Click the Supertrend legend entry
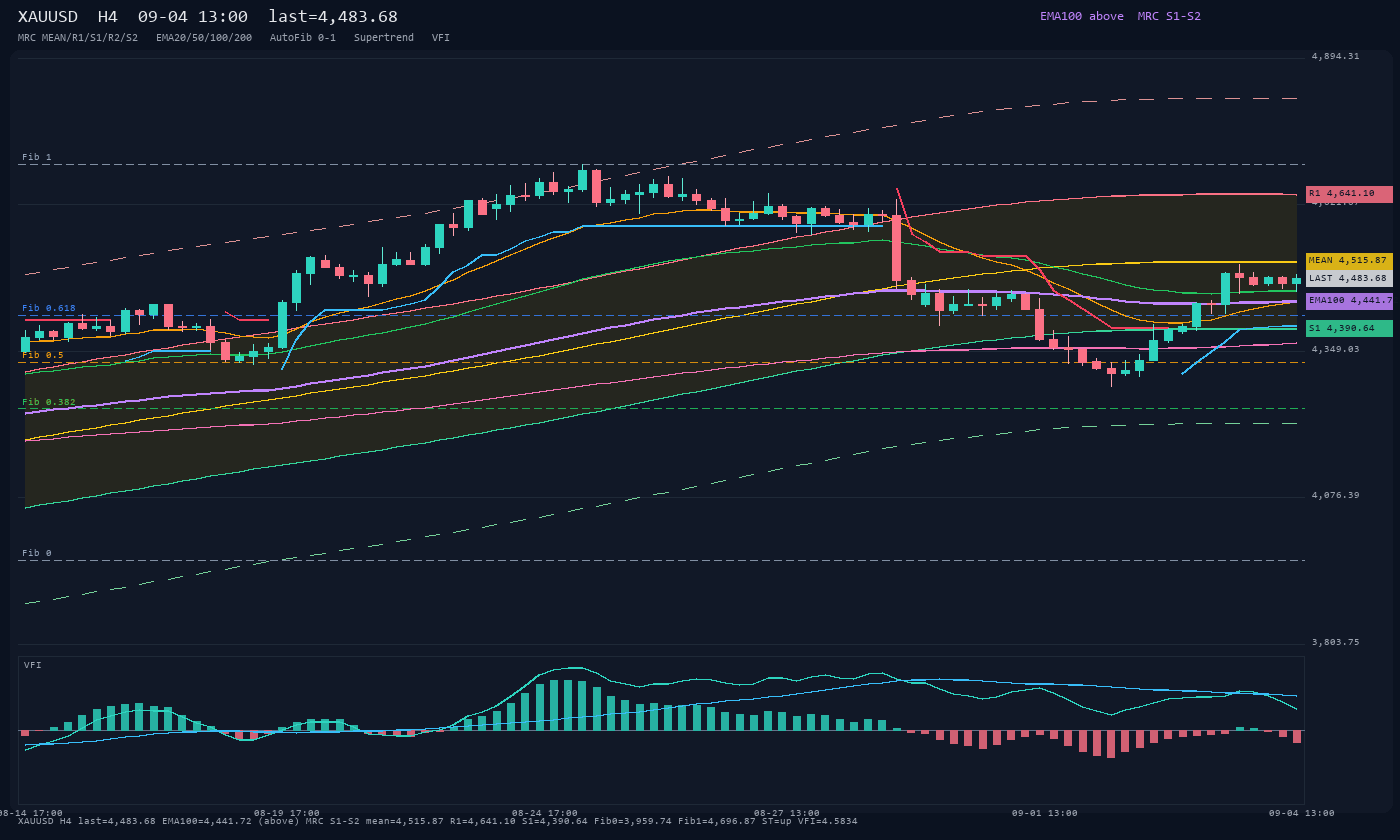The width and height of the screenshot is (1400, 840). pyautogui.click(x=384, y=38)
